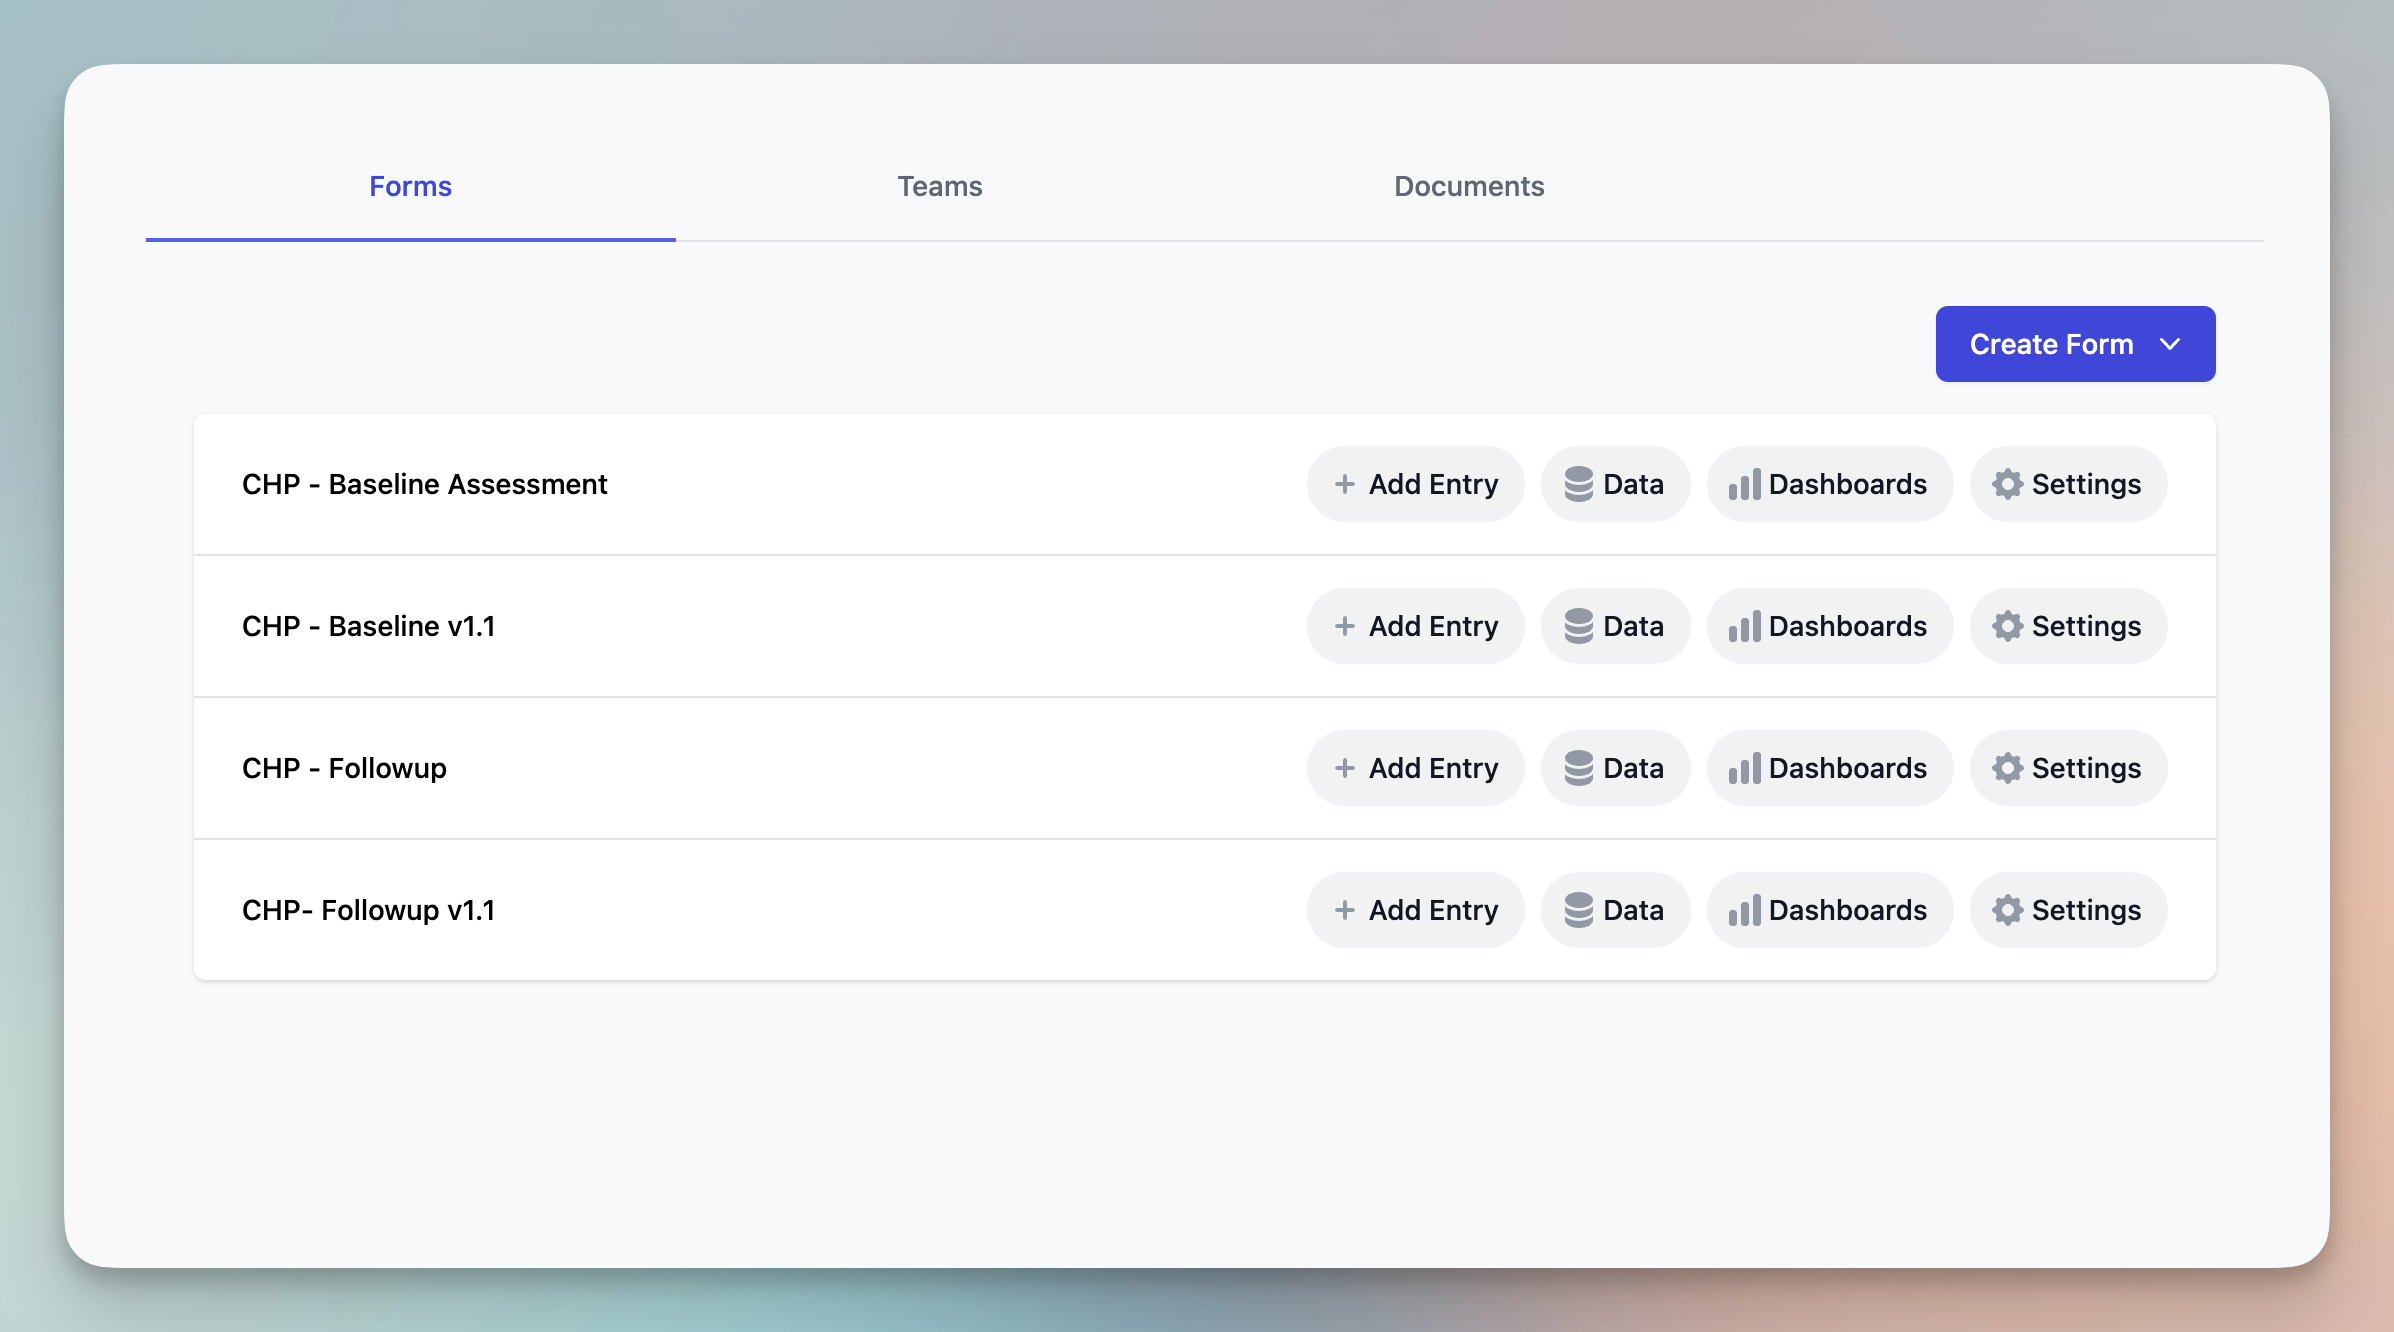The image size is (2394, 1332).
Task: Expand the Create Form dropdown chevron
Action: 2169,344
